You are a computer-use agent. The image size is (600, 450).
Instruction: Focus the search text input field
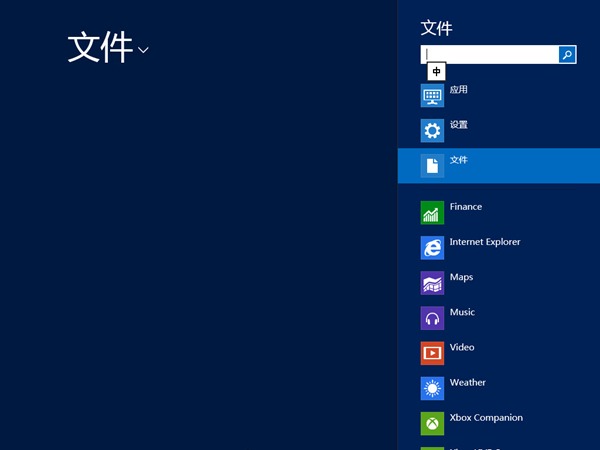(x=490, y=54)
